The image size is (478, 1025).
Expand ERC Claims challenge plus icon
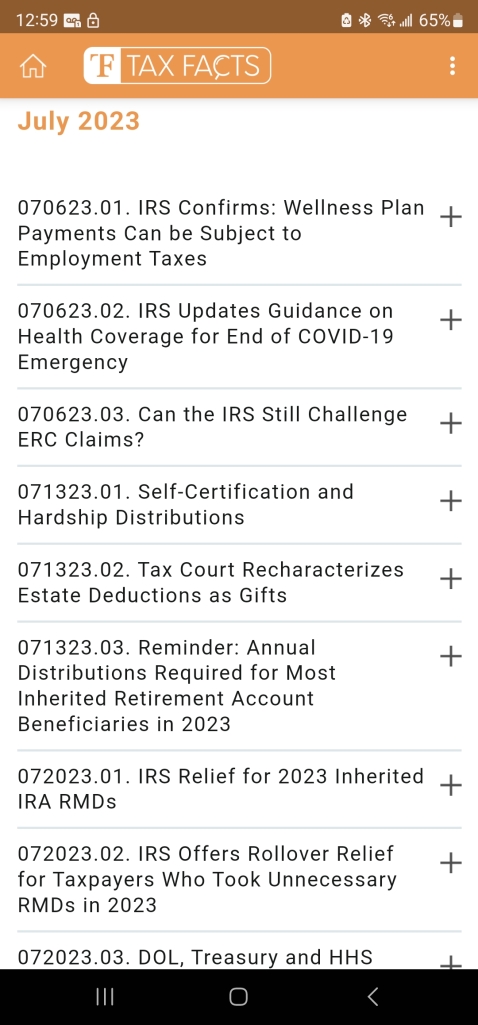coord(451,424)
